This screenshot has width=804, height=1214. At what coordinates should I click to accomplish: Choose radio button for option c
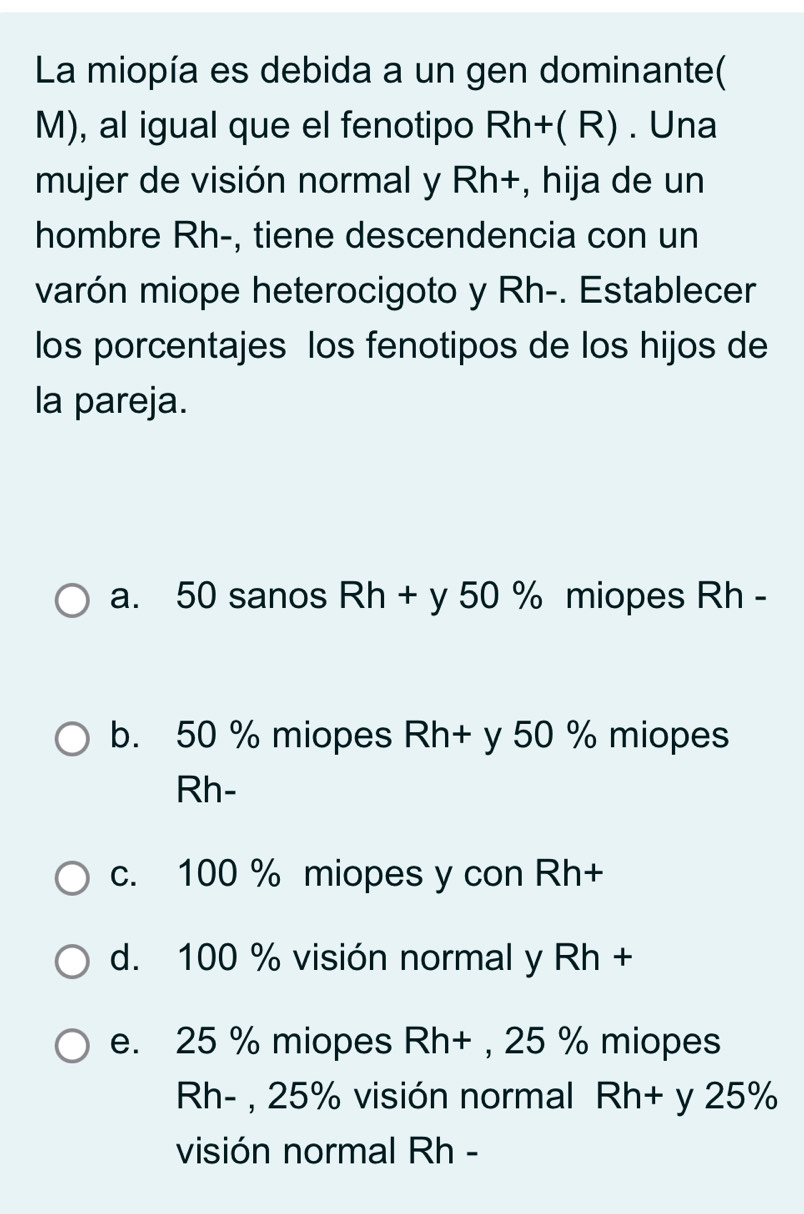71,880
